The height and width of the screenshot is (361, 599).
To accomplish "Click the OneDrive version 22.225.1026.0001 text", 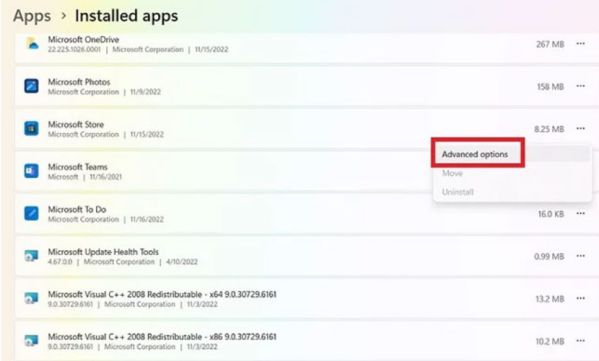I will point(74,49).
